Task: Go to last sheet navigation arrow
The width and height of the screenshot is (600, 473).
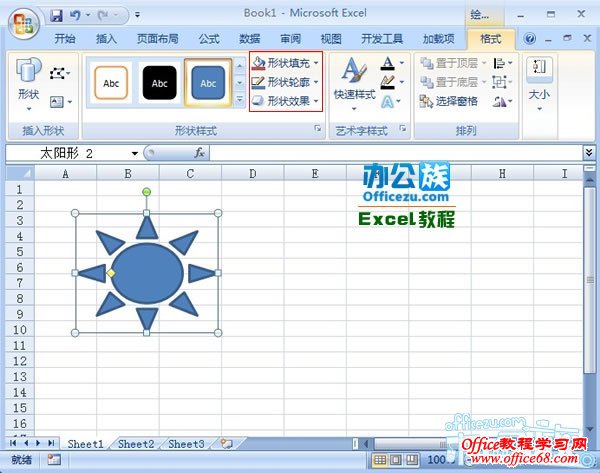Action: pos(51,443)
